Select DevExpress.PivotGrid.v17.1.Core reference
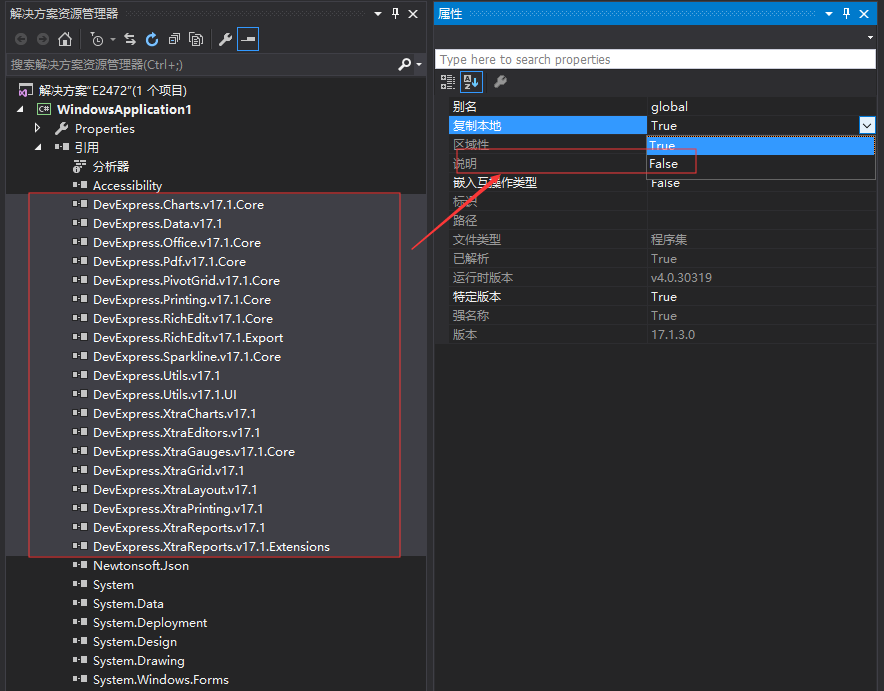 [186, 281]
